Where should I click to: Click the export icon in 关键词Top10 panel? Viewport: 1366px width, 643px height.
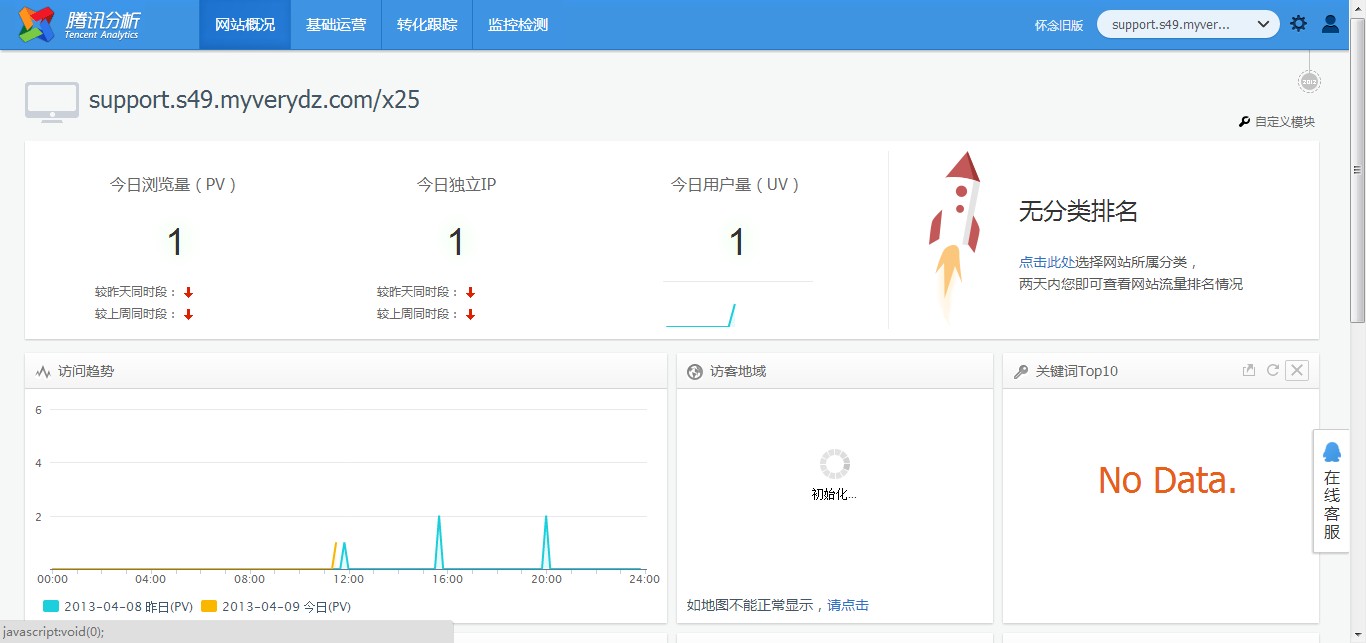tap(1248, 371)
